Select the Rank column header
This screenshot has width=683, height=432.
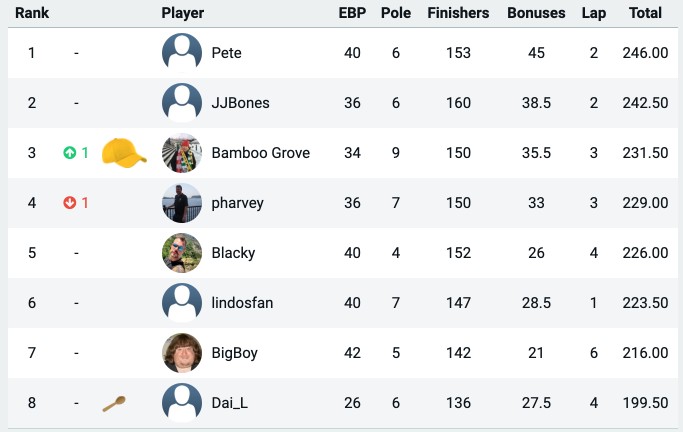(32, 13)
